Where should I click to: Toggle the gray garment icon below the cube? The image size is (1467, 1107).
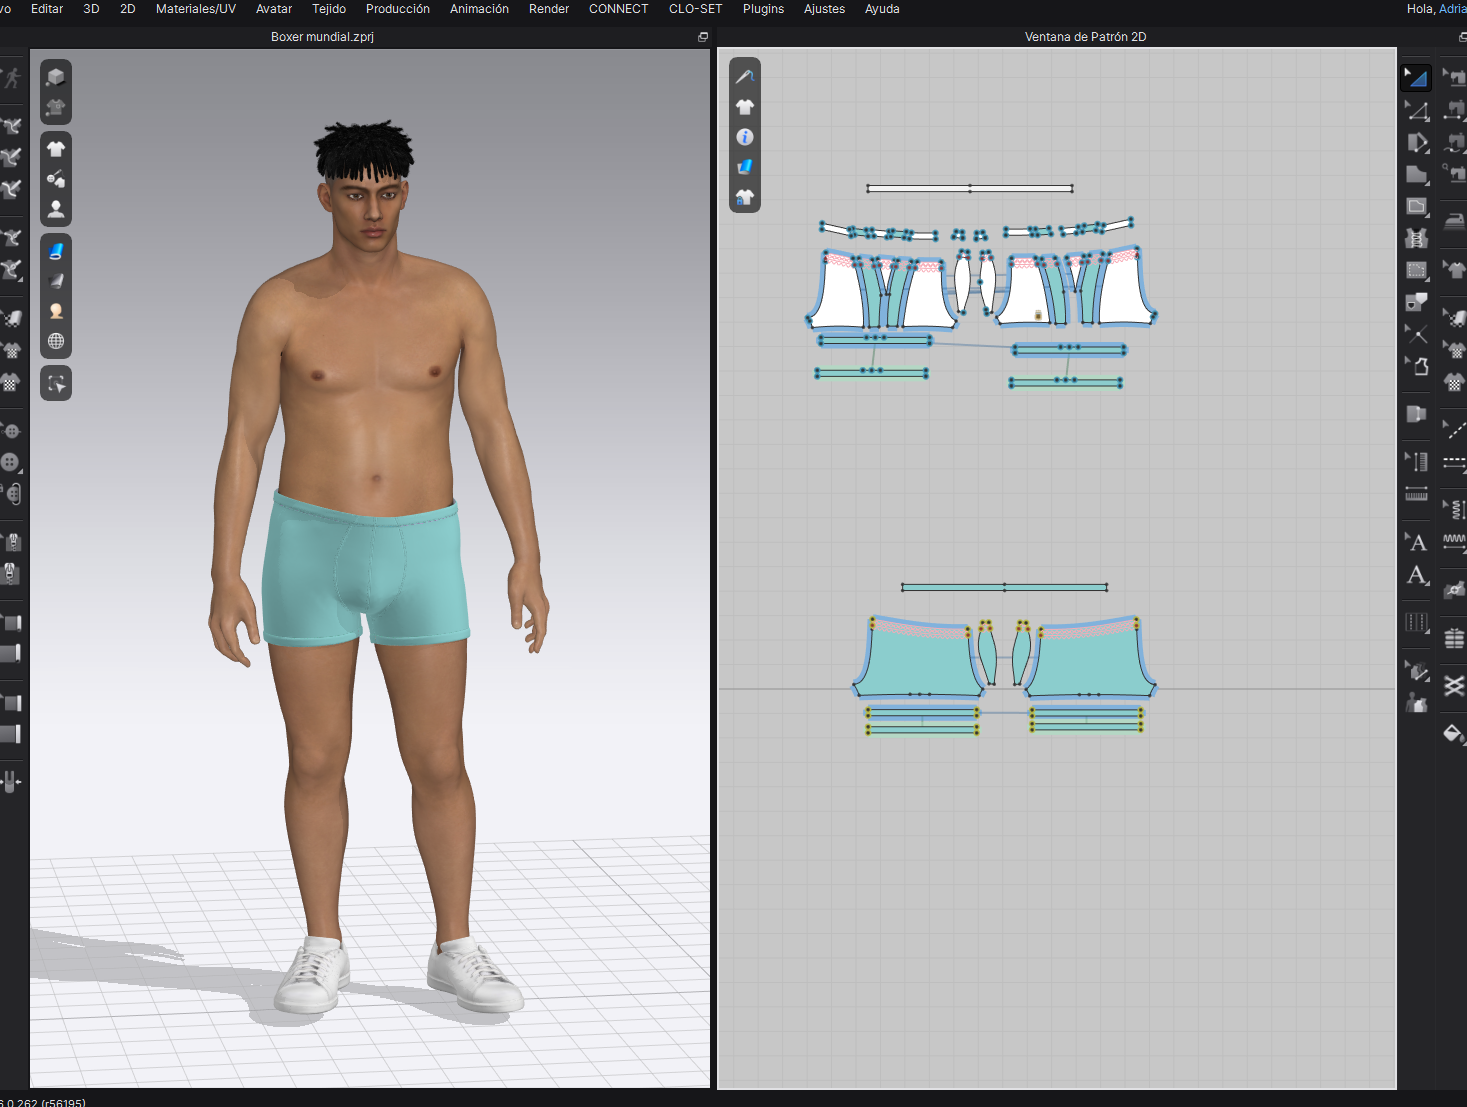[x=56, y=107]
